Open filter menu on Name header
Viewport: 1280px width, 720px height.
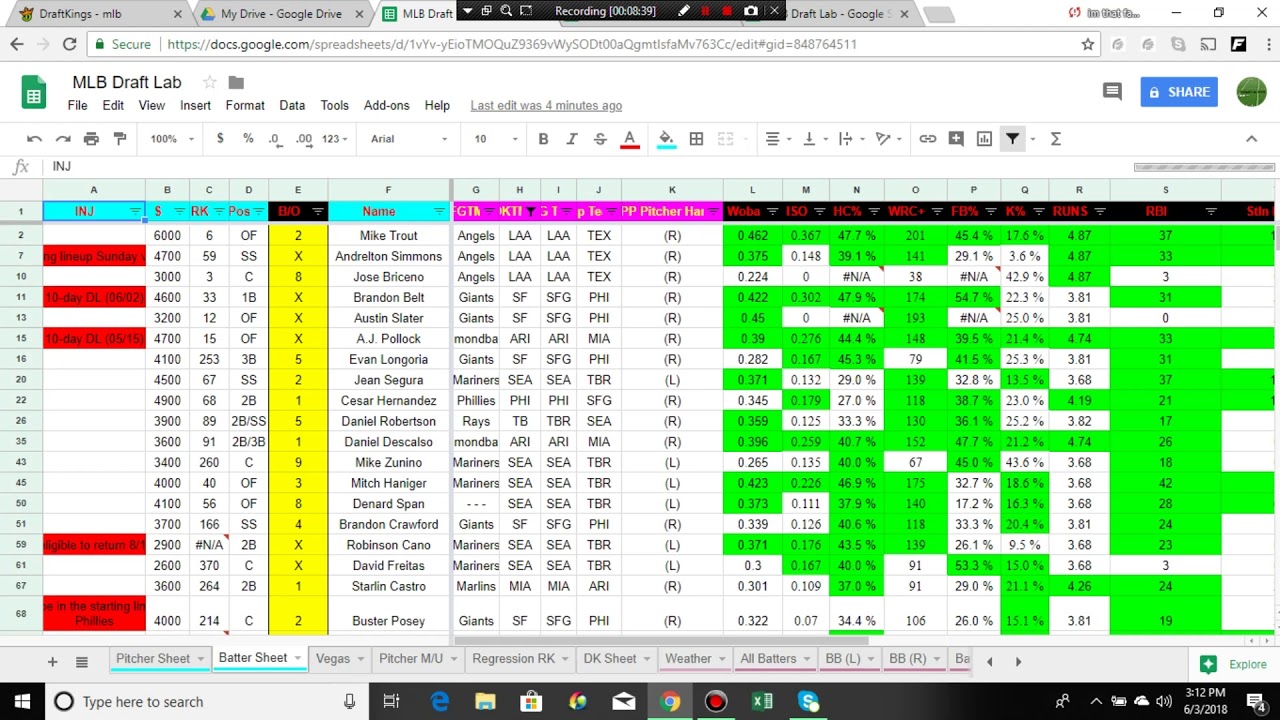coord(439,211)
